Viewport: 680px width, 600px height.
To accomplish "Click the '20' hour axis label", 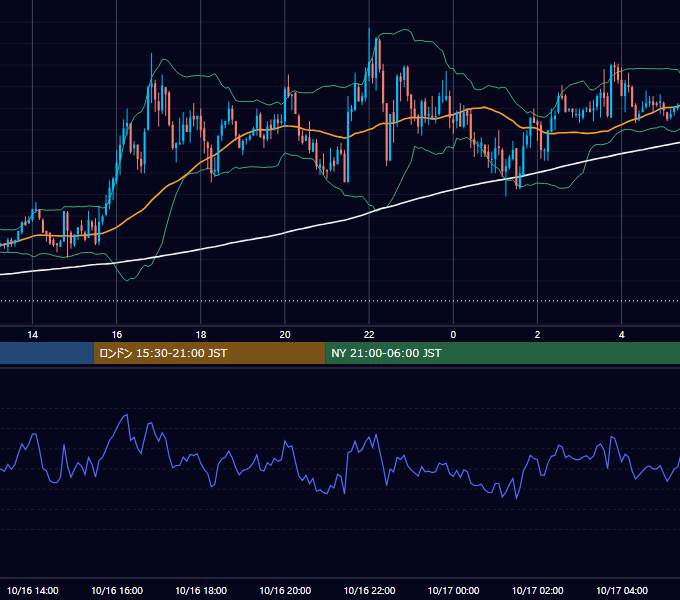I will [x=285, y=335].
